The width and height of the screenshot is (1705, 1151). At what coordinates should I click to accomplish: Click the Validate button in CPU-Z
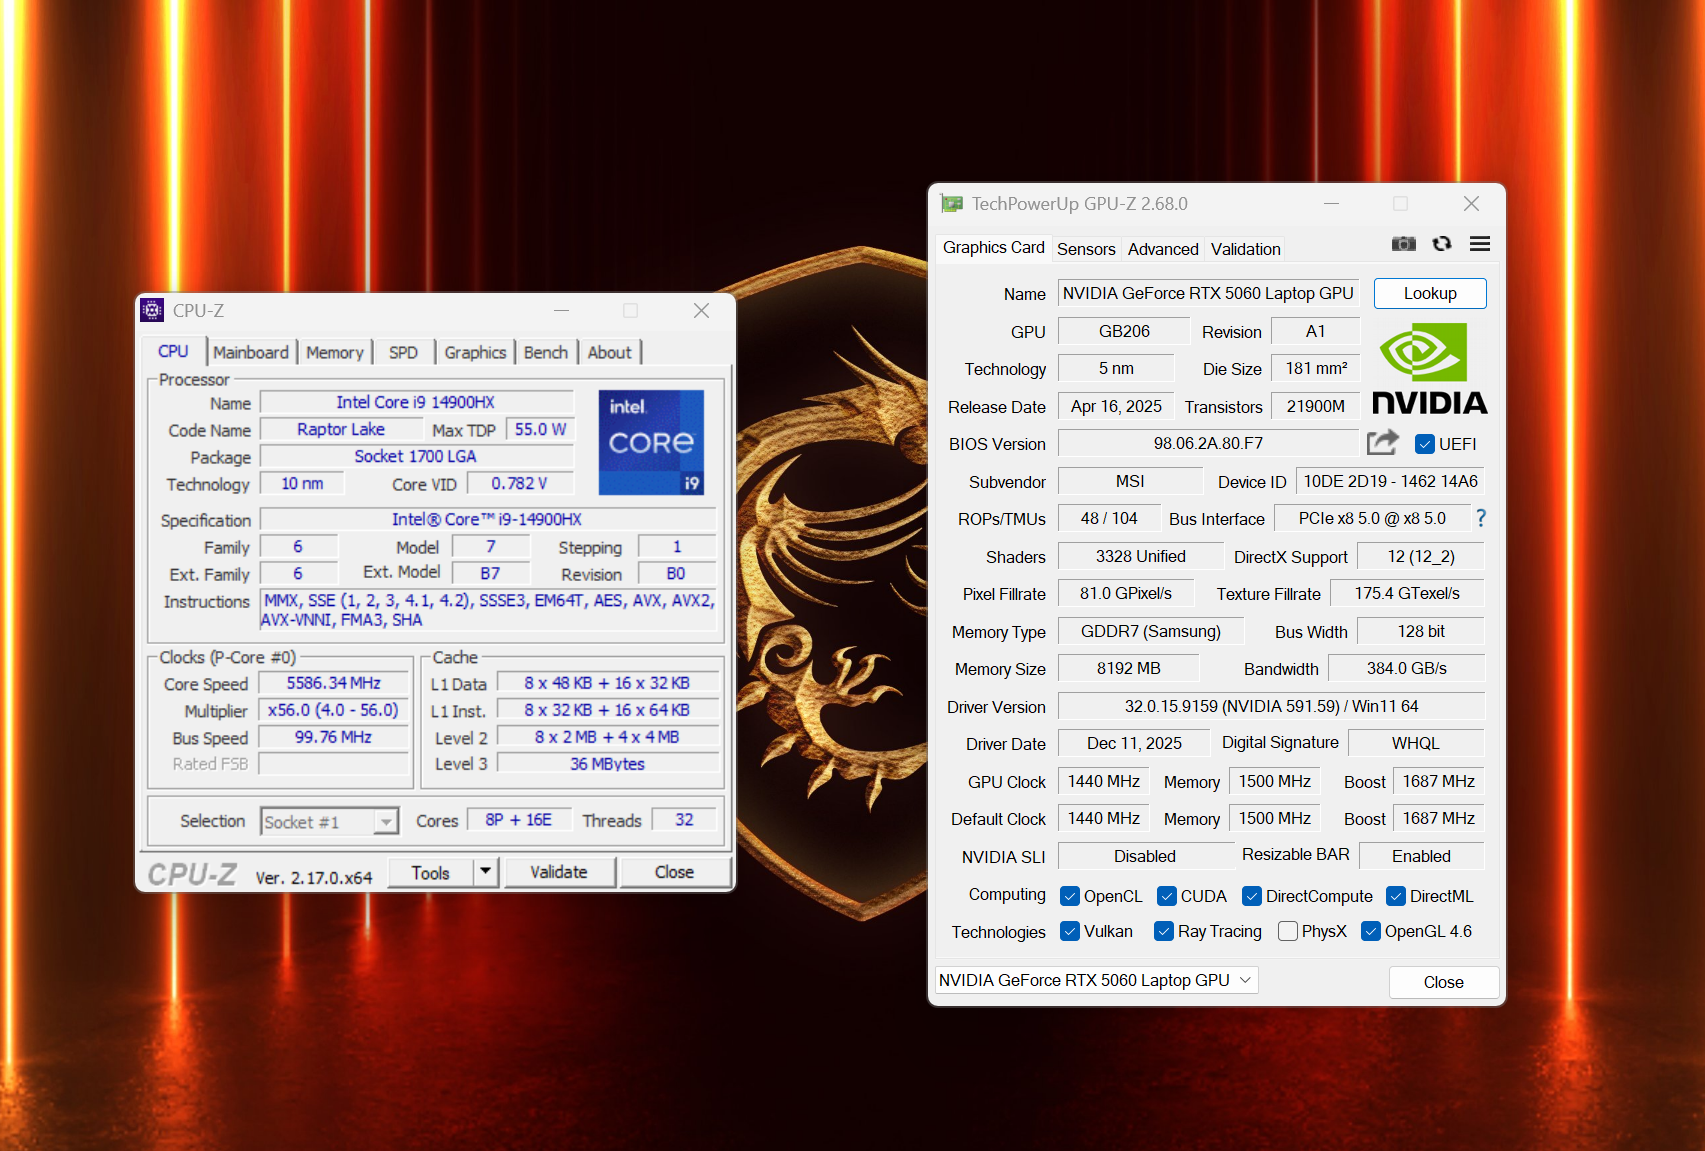tap(558, 872)
